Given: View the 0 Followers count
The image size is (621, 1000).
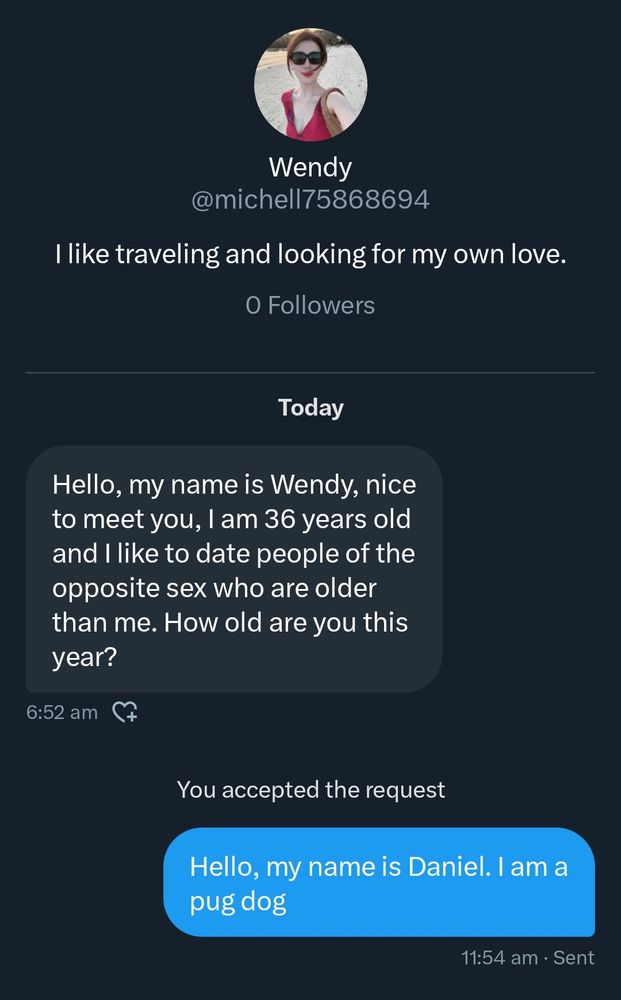Looking at the screenshot, I should [311, 305].
